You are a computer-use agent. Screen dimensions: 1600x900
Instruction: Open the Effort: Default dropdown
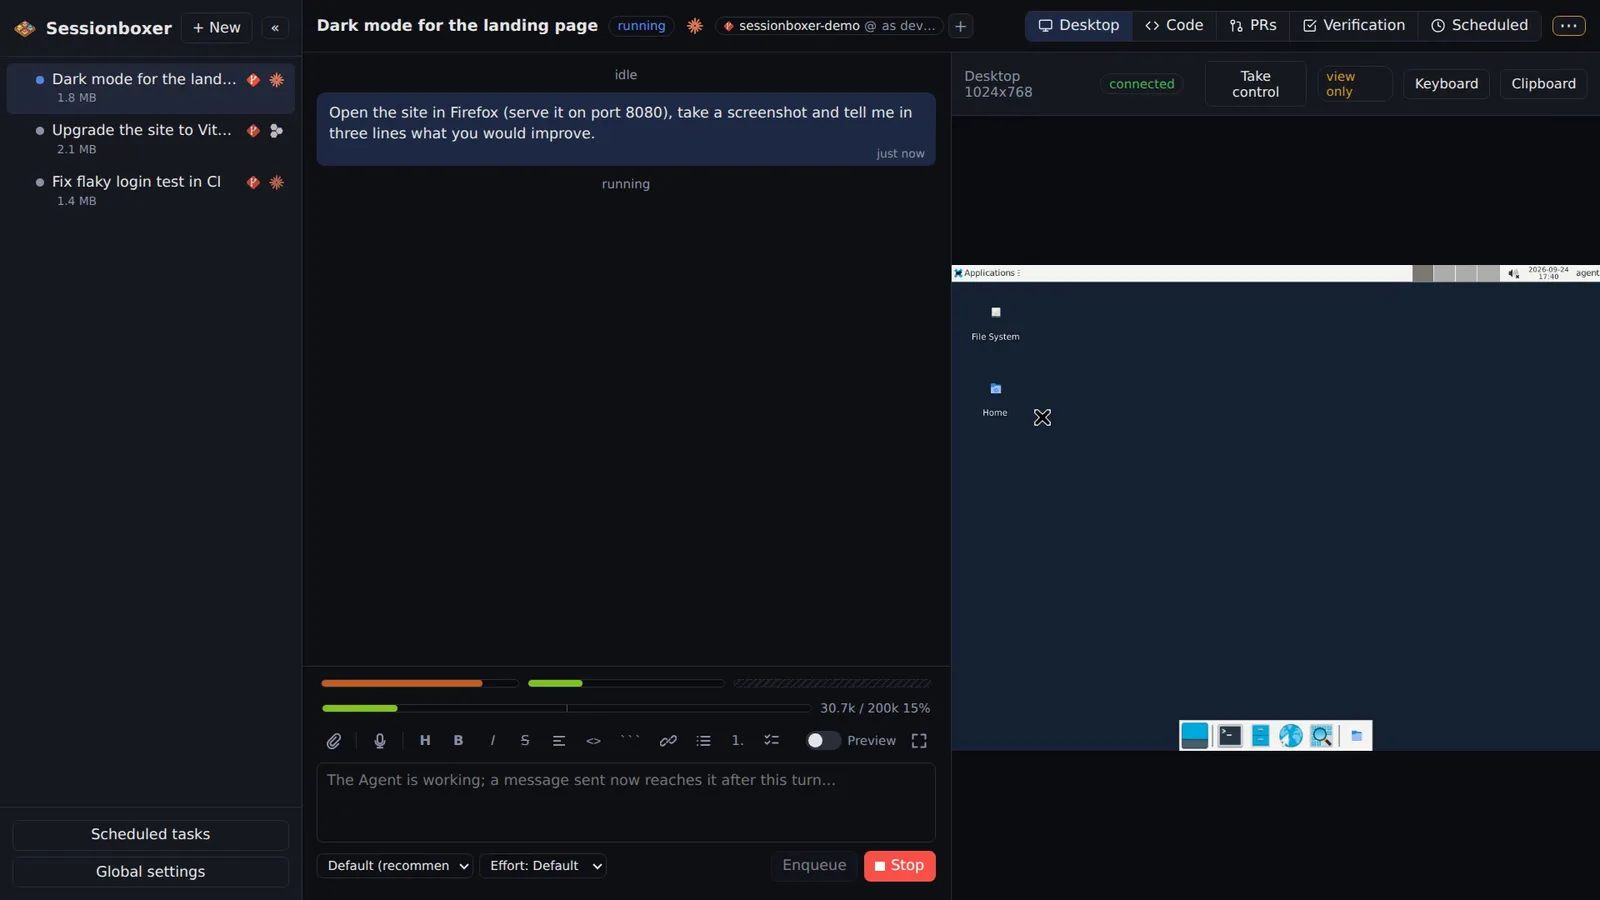[x=543, y=866]
